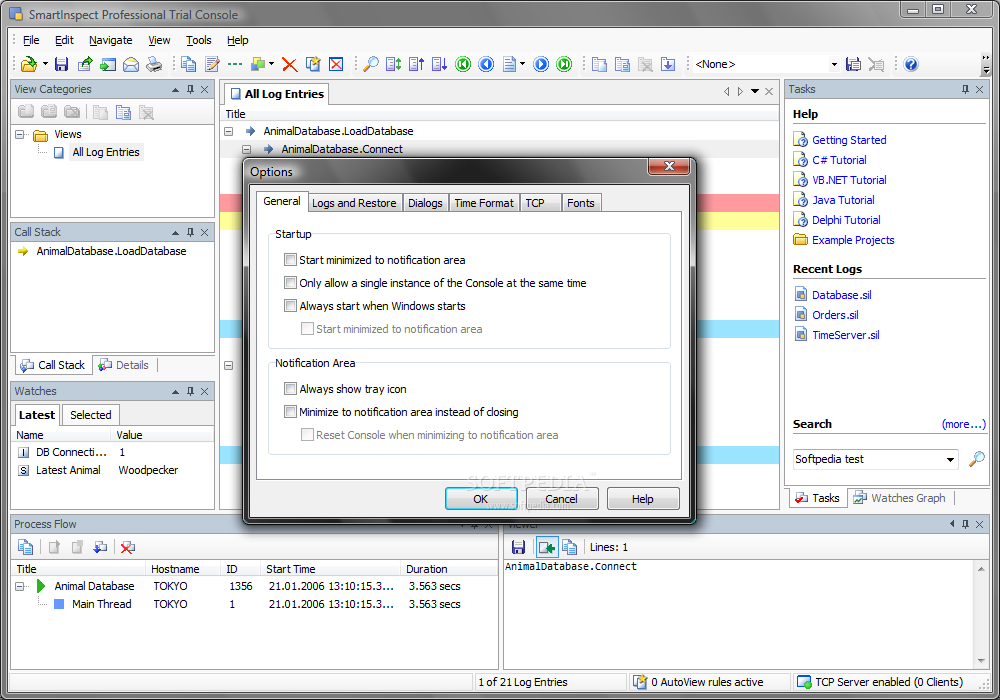The image size is (1000, 700).
Task: Collapse the AnimalDatabase.Connect log entry
Action: 246,149
